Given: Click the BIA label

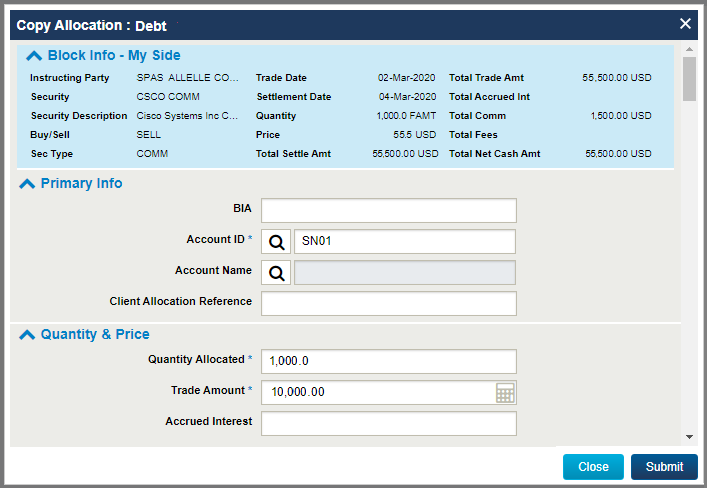Looking at the screenshot, I should tap(242, 209).
